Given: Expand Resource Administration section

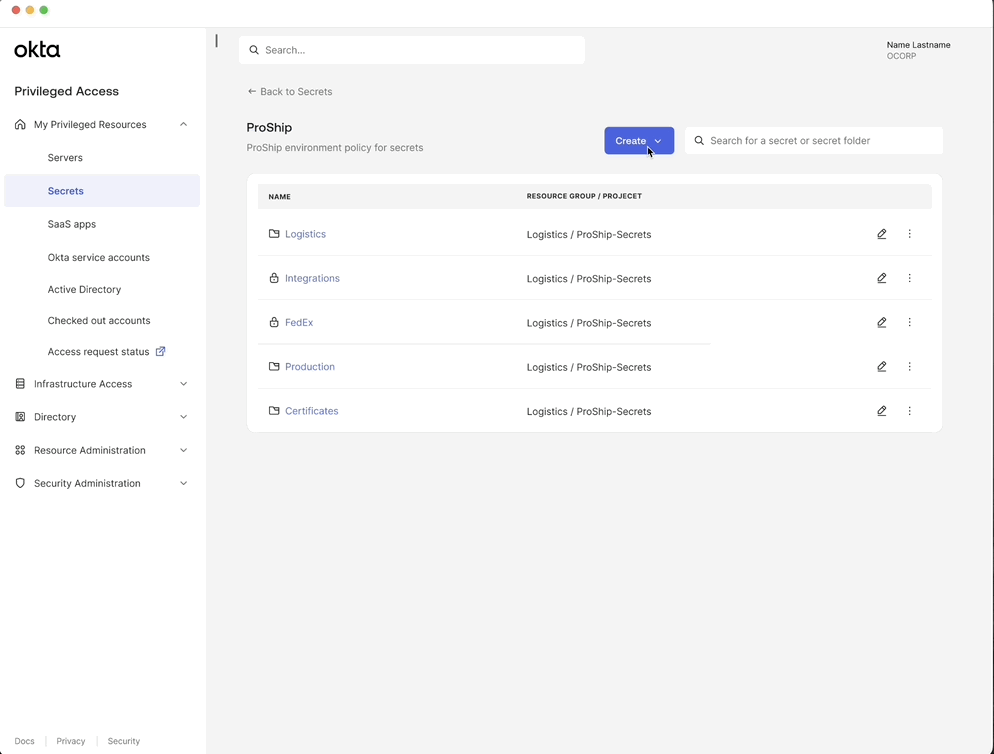Looking at the screenshot, I should click(183, 450).
